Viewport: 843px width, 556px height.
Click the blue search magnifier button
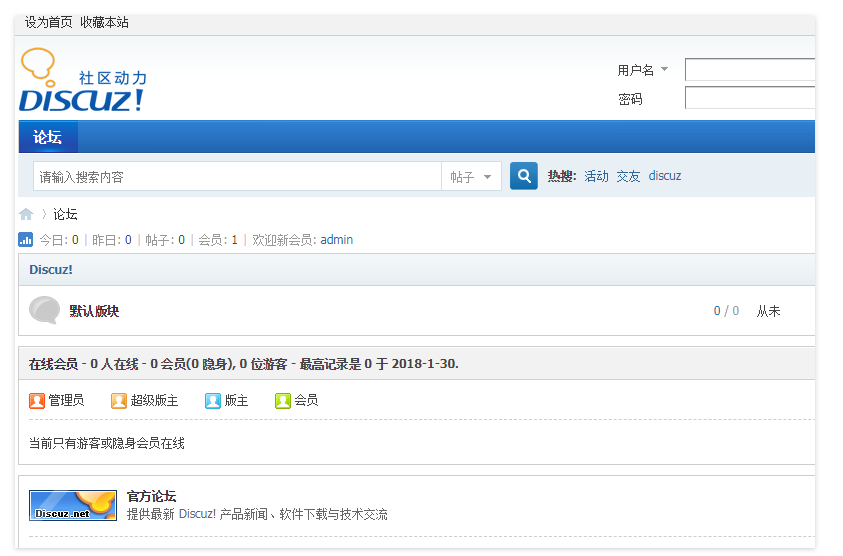pyautogui.click(x=524, y=176)
